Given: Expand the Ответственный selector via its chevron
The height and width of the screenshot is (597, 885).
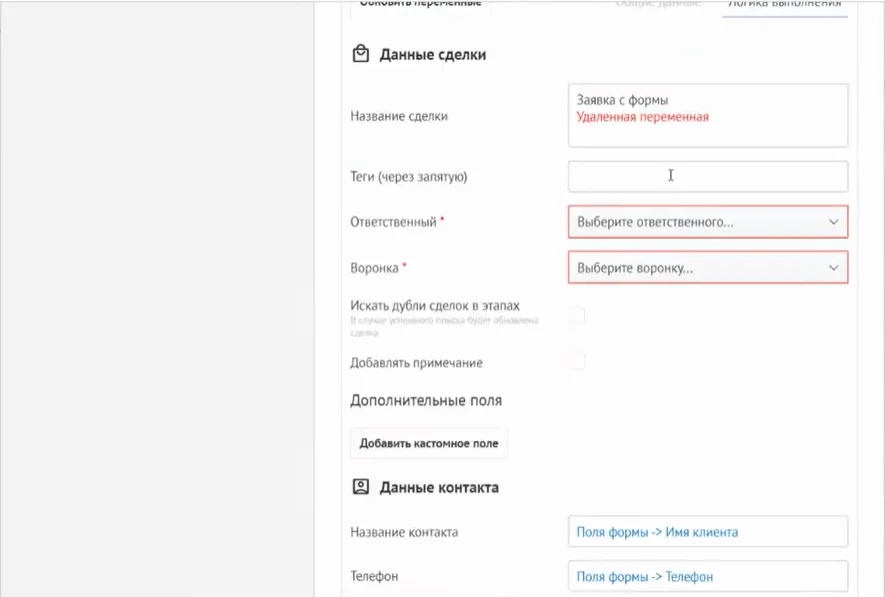Looking at the screenshot, I should 836,221.
